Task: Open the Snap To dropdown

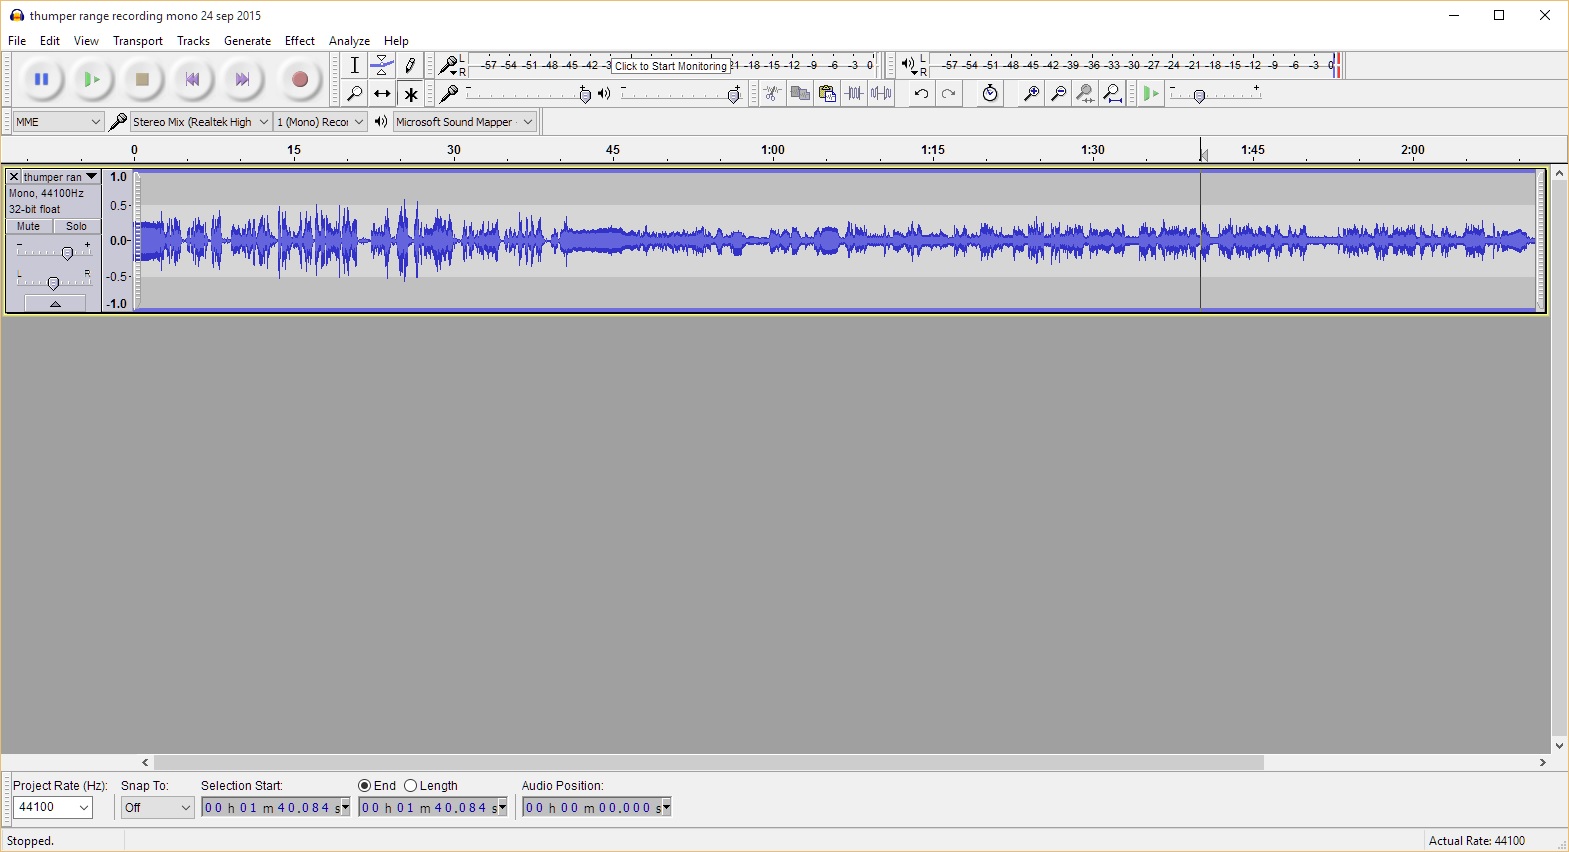Action: pos(157,808)
